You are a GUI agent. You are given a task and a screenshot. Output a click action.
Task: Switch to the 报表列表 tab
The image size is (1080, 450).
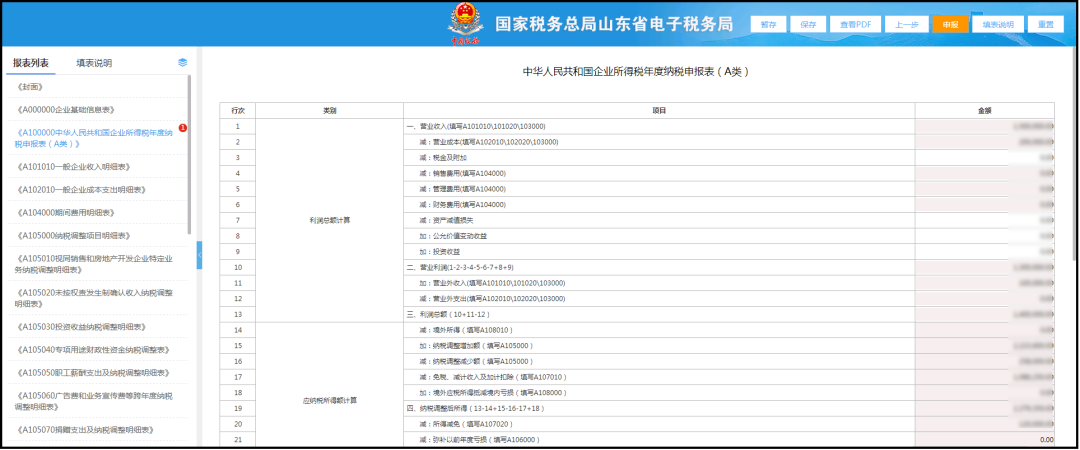tap(31, 63)
